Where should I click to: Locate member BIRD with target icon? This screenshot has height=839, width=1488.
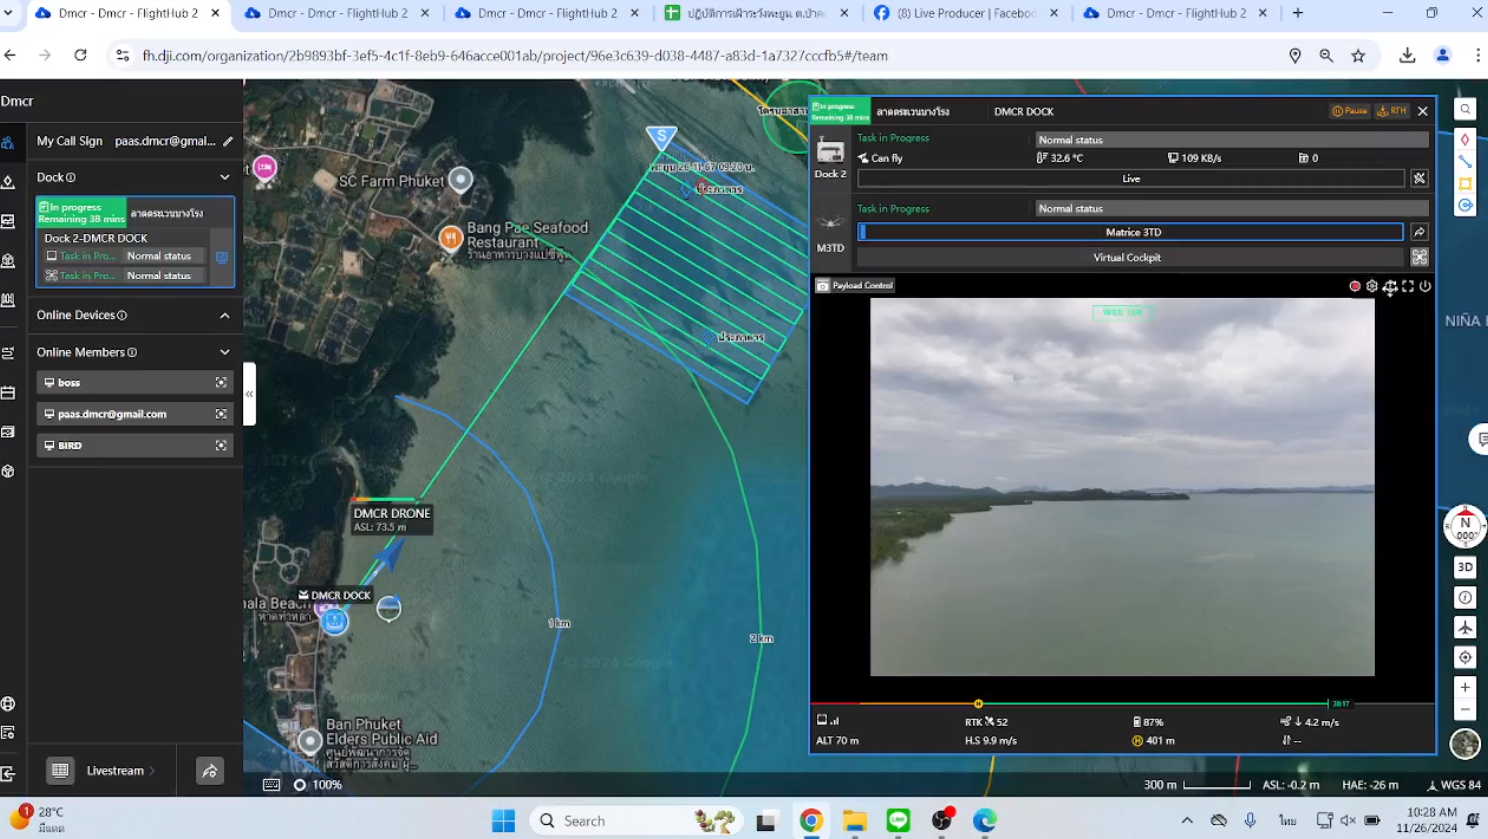click(221, 445)
